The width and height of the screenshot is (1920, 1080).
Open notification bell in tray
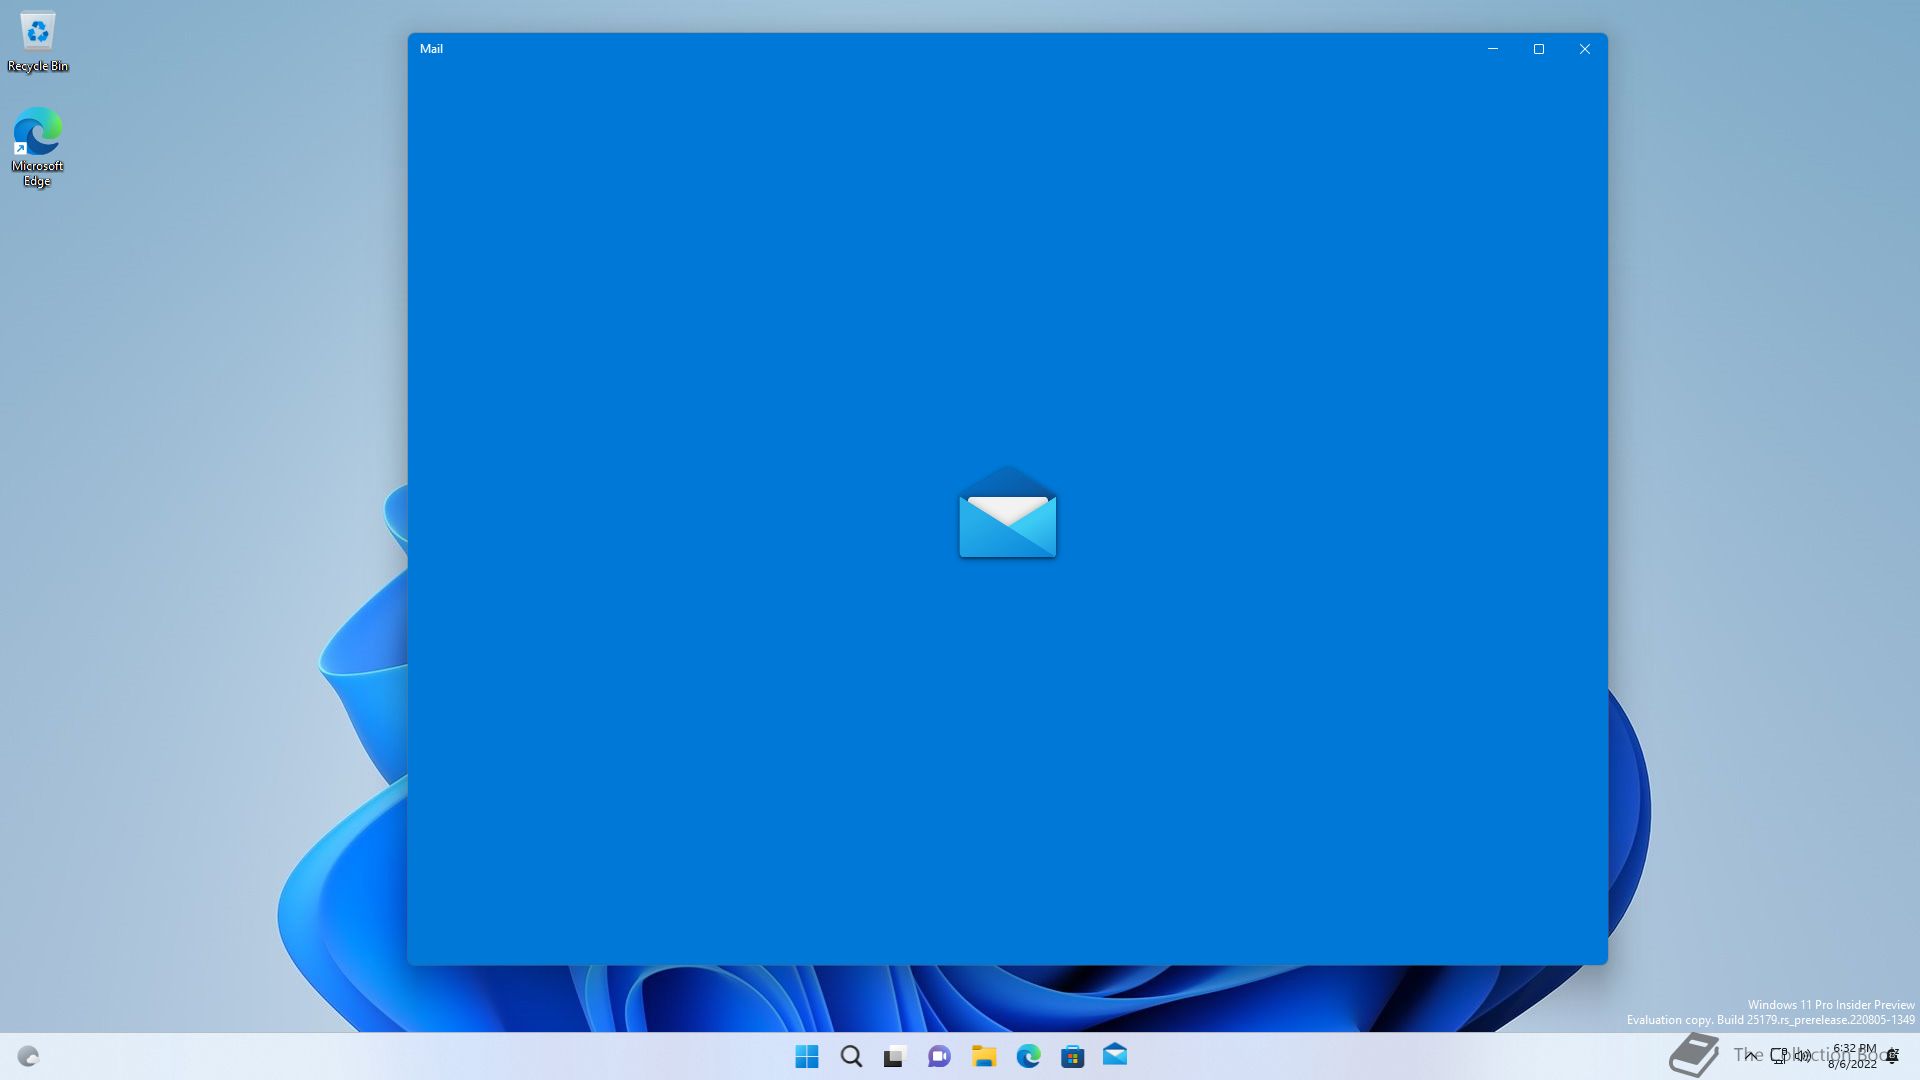[1892, 1056]
